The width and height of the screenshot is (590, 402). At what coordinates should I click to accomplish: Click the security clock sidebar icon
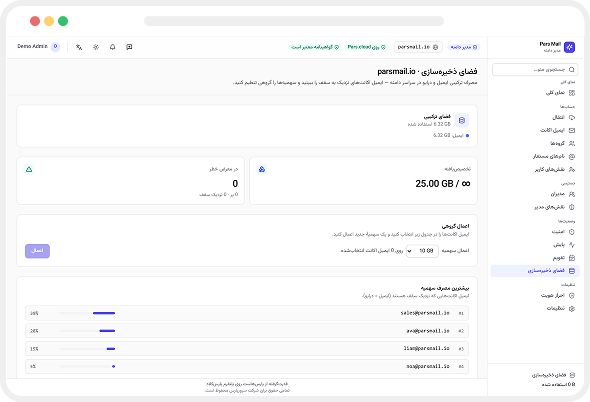click(x=572, y=232)
